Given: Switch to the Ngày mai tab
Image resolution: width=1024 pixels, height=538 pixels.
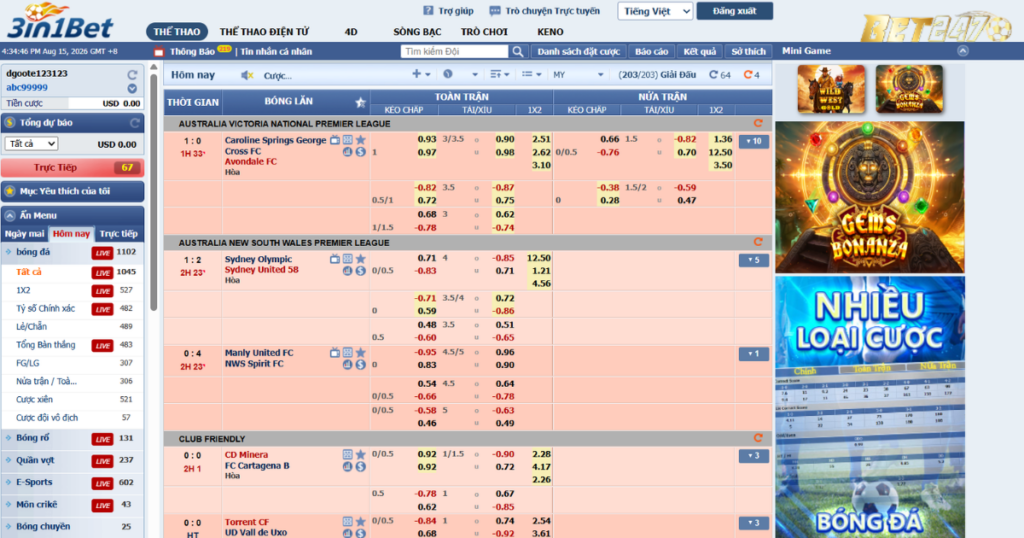Looking at the screenshot, I should coord(25,234).
